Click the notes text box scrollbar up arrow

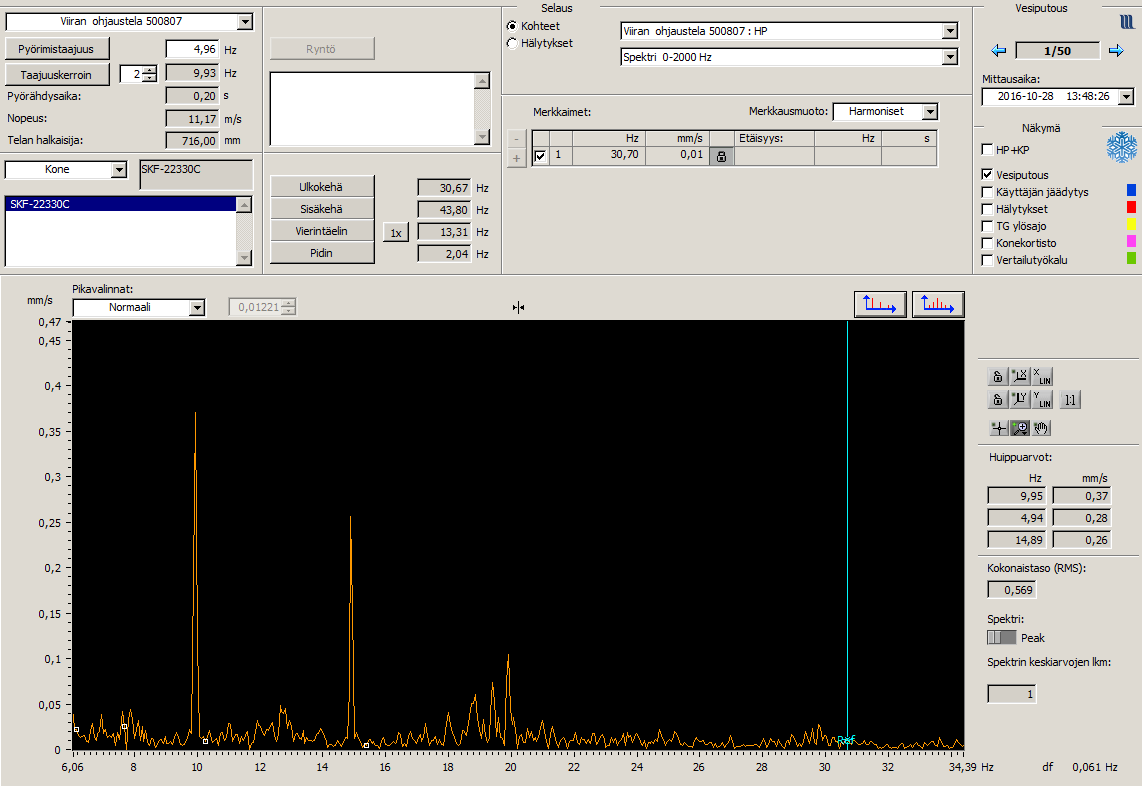(481, 80)
